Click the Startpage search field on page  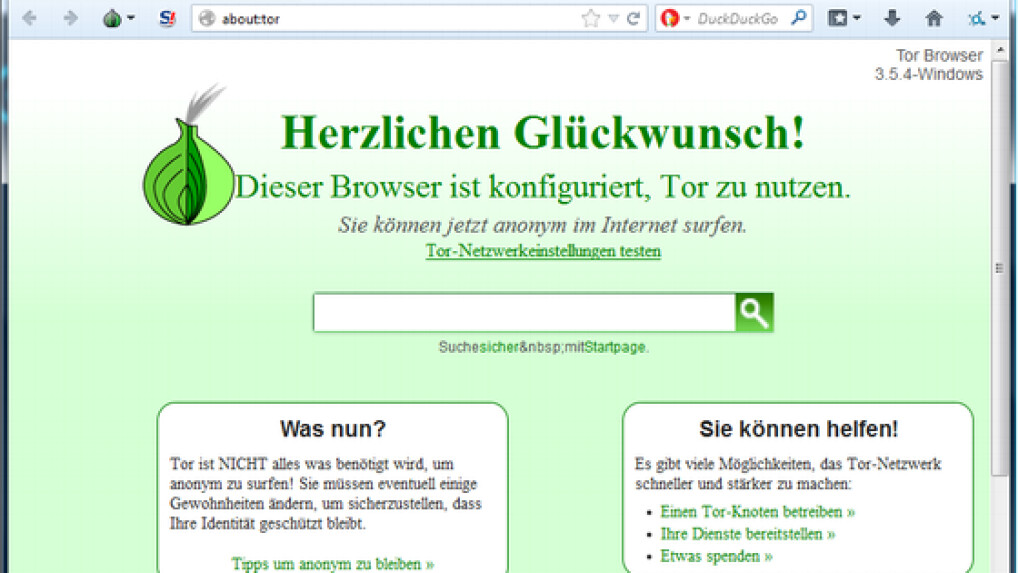(524, 313)
